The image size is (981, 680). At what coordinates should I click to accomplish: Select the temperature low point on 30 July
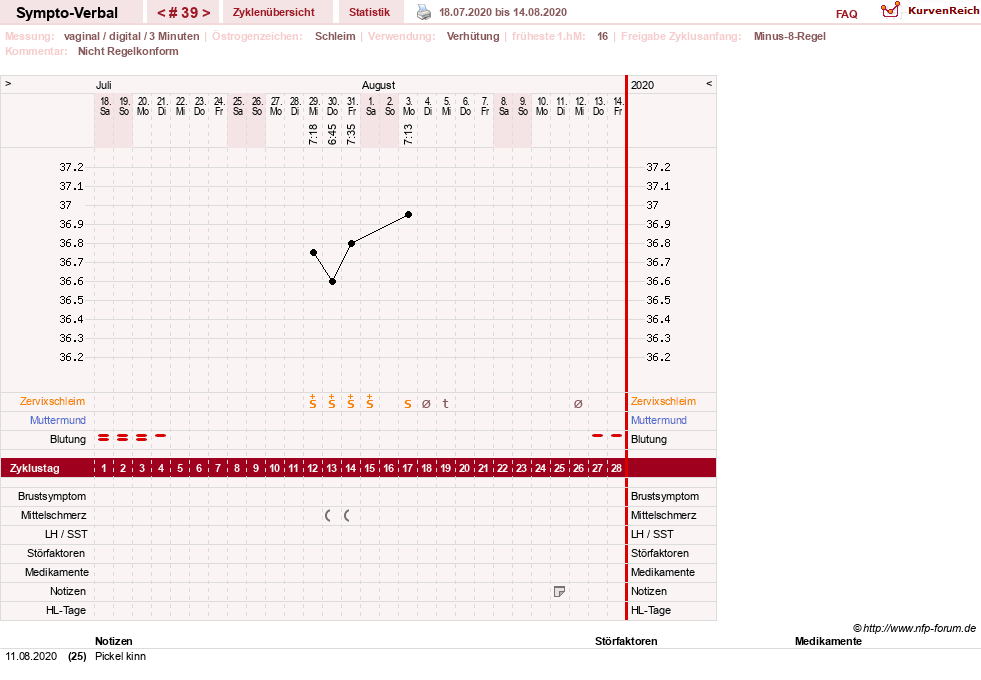tap(332, 282)
